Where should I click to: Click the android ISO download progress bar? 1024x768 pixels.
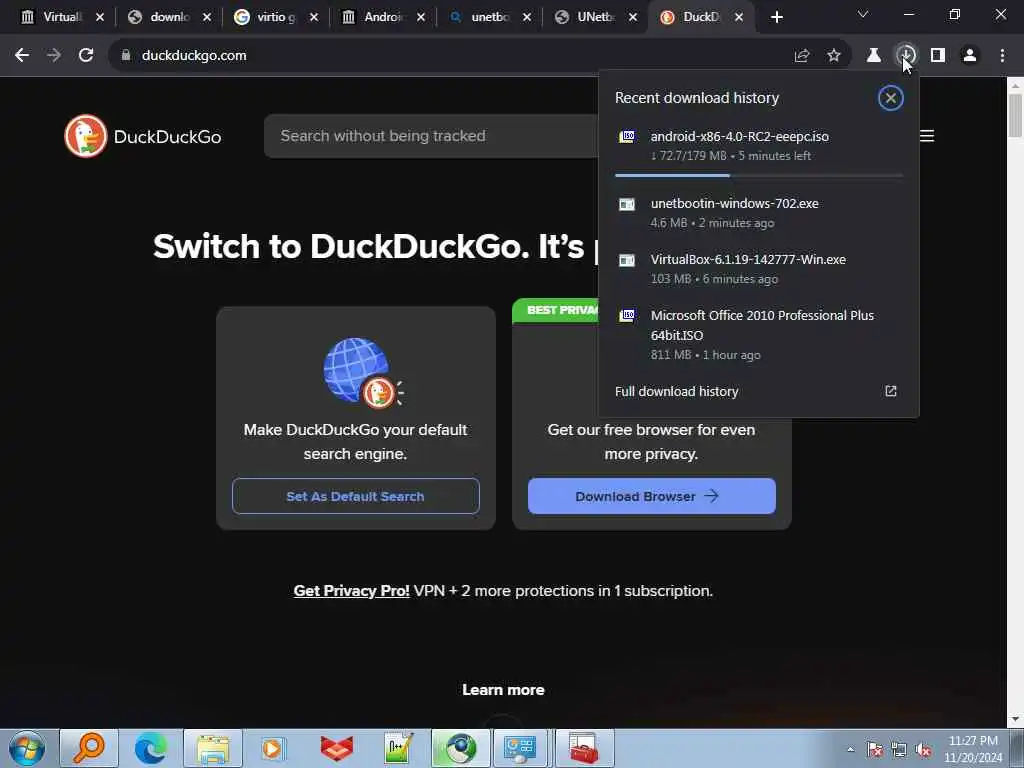[x=759, y=175]
